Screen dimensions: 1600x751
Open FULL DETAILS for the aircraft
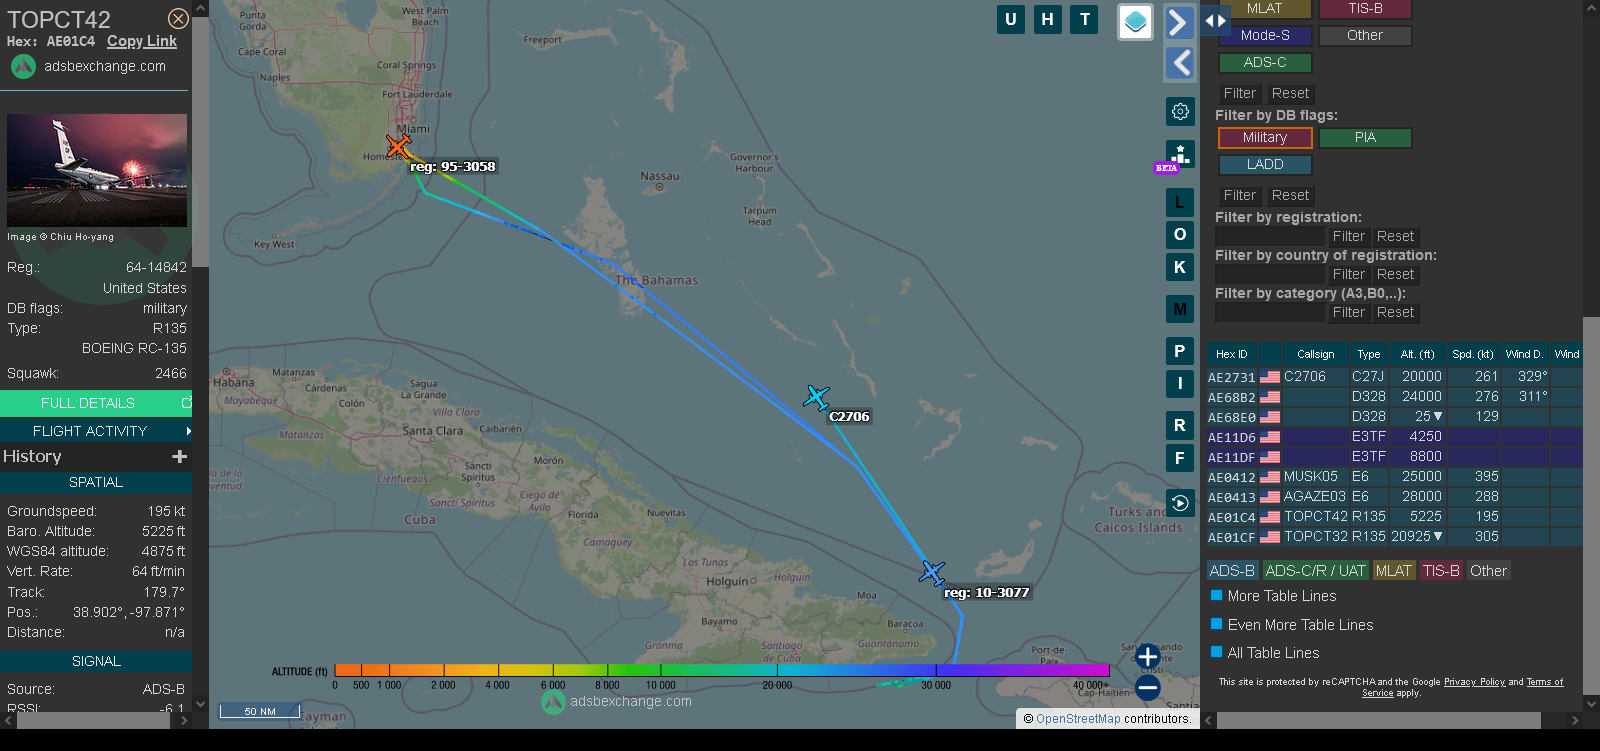coord(96,403)
